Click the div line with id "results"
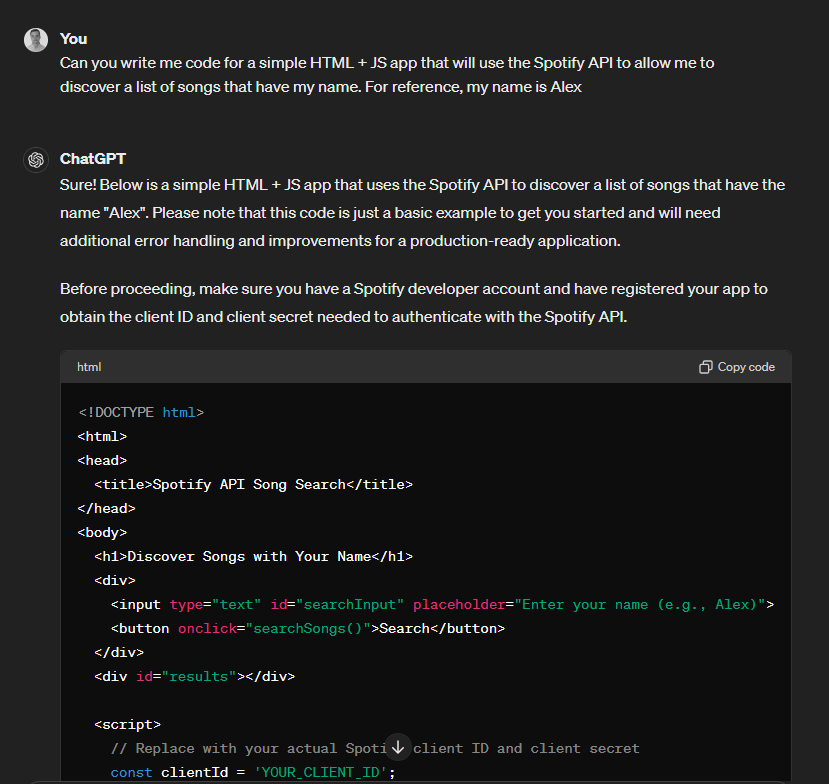Viewport: 829px width, 784px height. pos(195,676)
